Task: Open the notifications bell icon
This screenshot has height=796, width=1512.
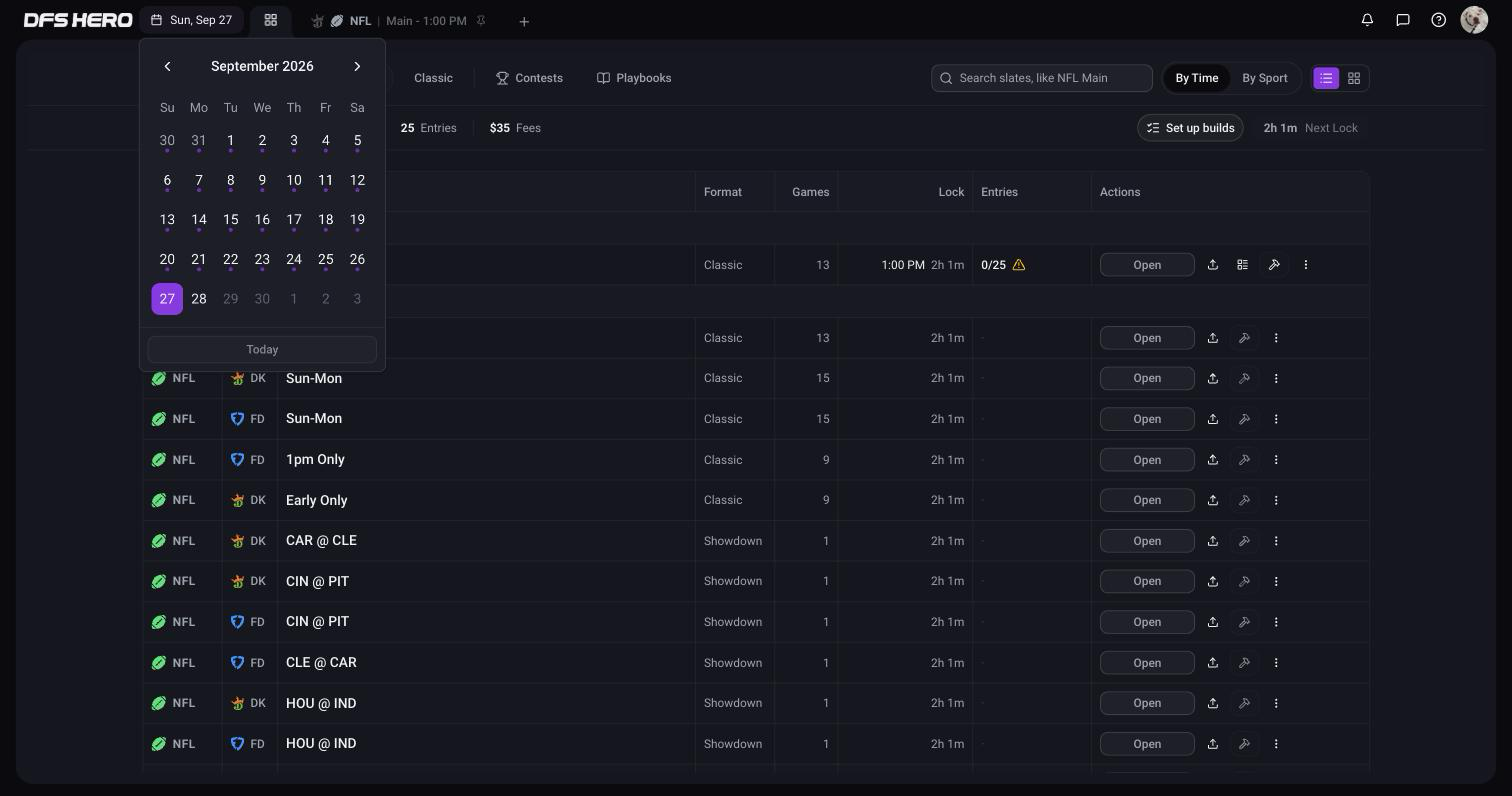Action: click(x=1367, y=20)
